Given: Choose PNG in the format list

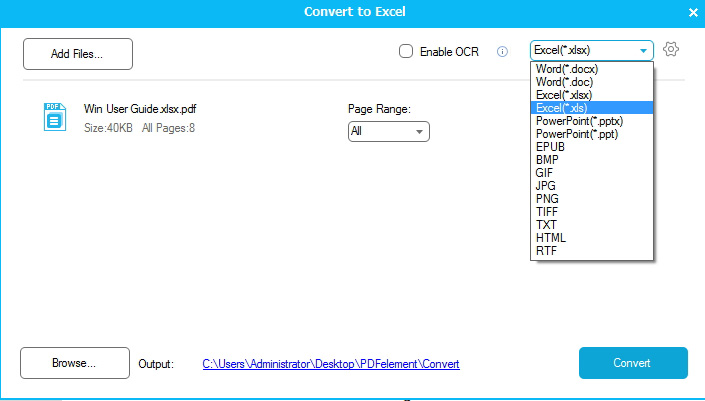Looking at the screenshot, I should point(592,199).
